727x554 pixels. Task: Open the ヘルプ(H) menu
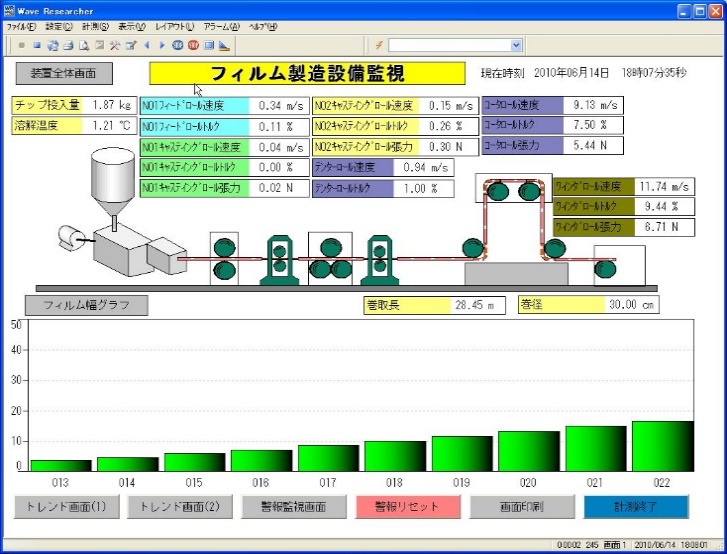(263, 27)
